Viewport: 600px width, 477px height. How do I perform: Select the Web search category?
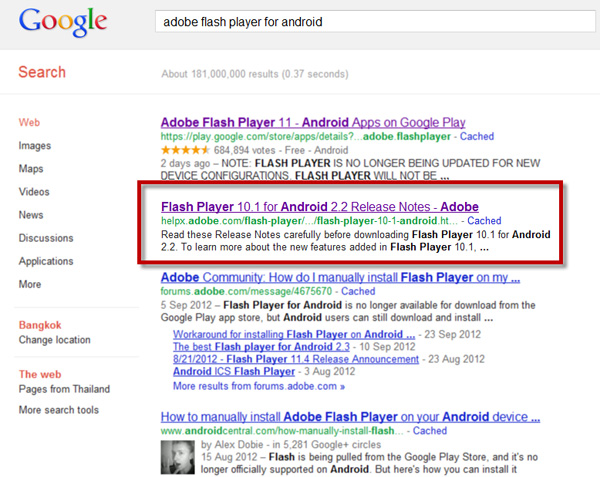click(x=29, y=122)
